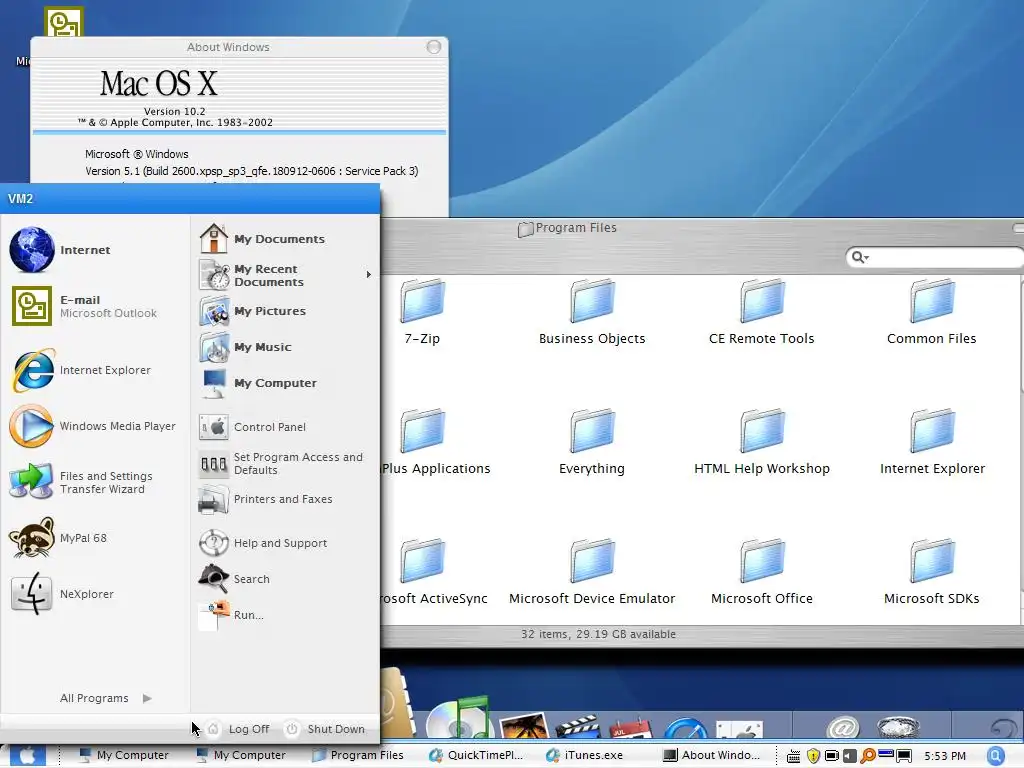Open the Microsoft SDKs folder
This screenshot has height=768, width=1024.
point(932,571)
